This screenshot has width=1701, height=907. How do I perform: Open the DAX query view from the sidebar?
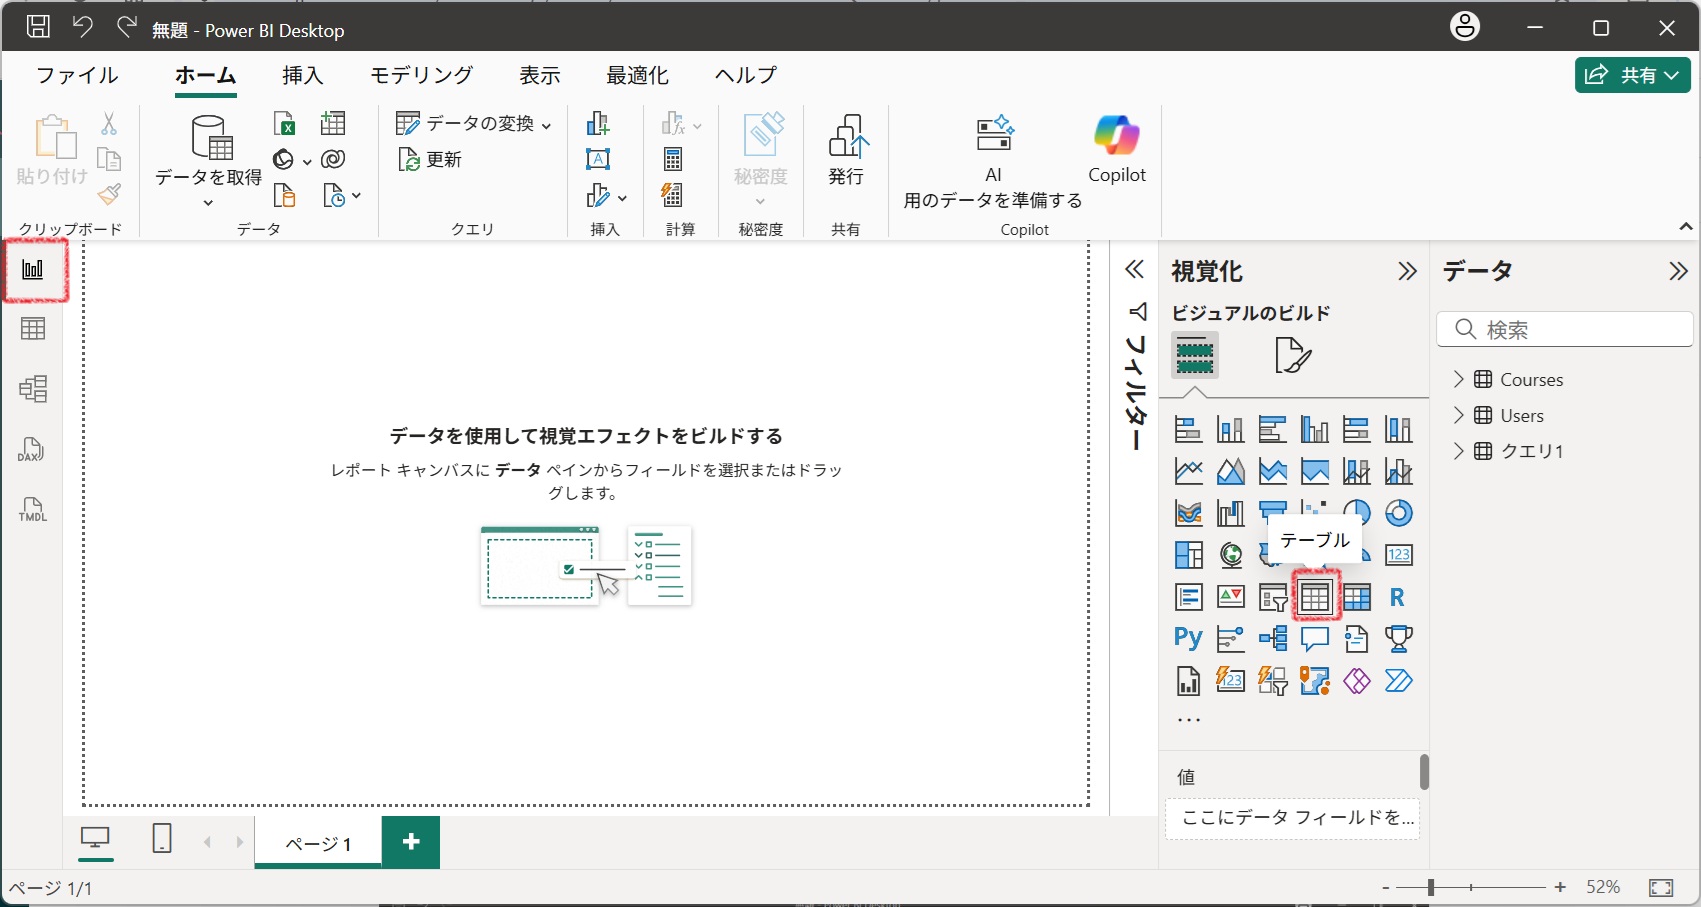click(x=31, y=450)
